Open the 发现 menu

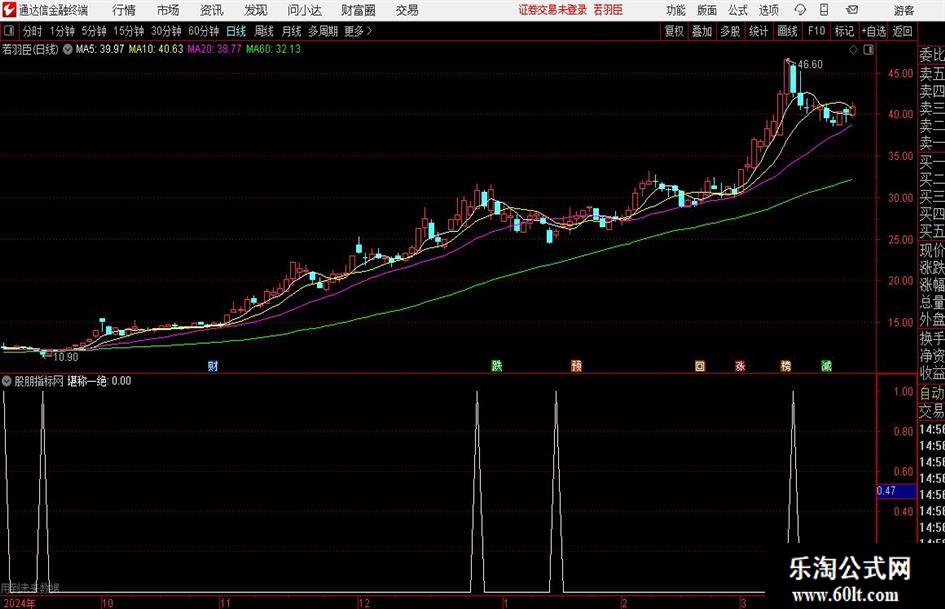(x=256, y=10)
